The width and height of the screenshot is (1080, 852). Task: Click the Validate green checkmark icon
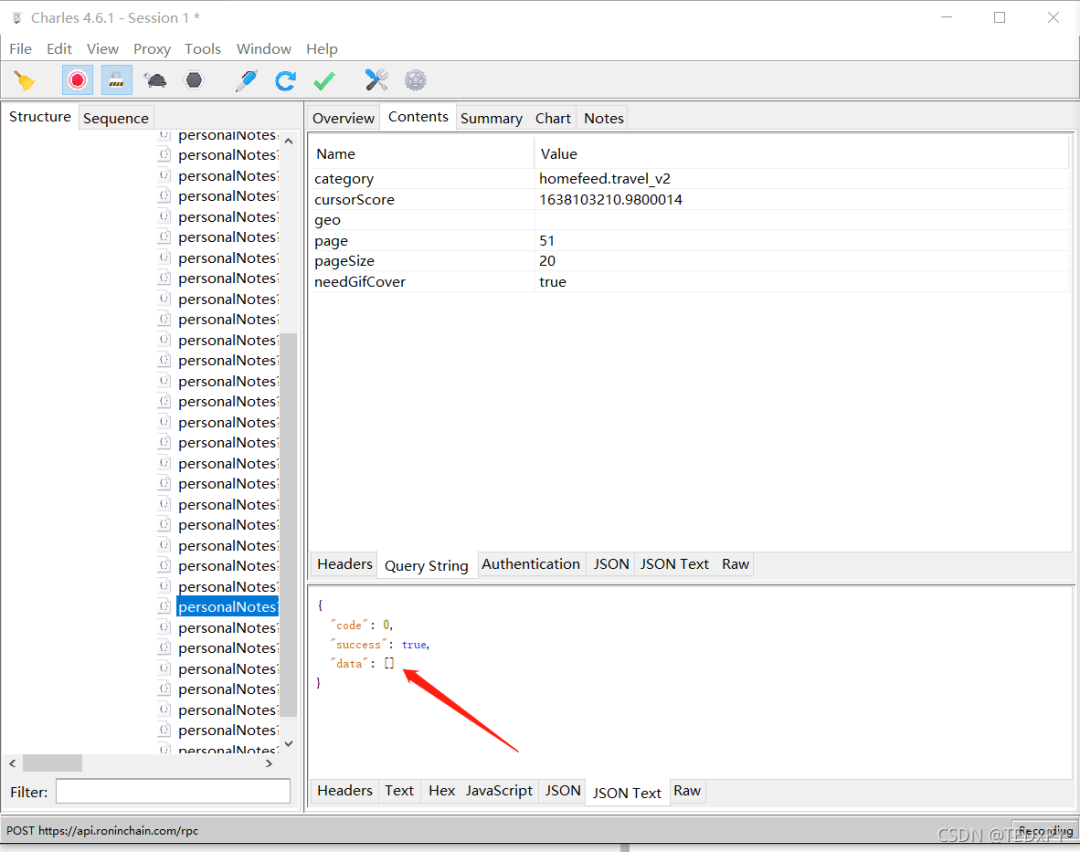click(x=324, y=81)
